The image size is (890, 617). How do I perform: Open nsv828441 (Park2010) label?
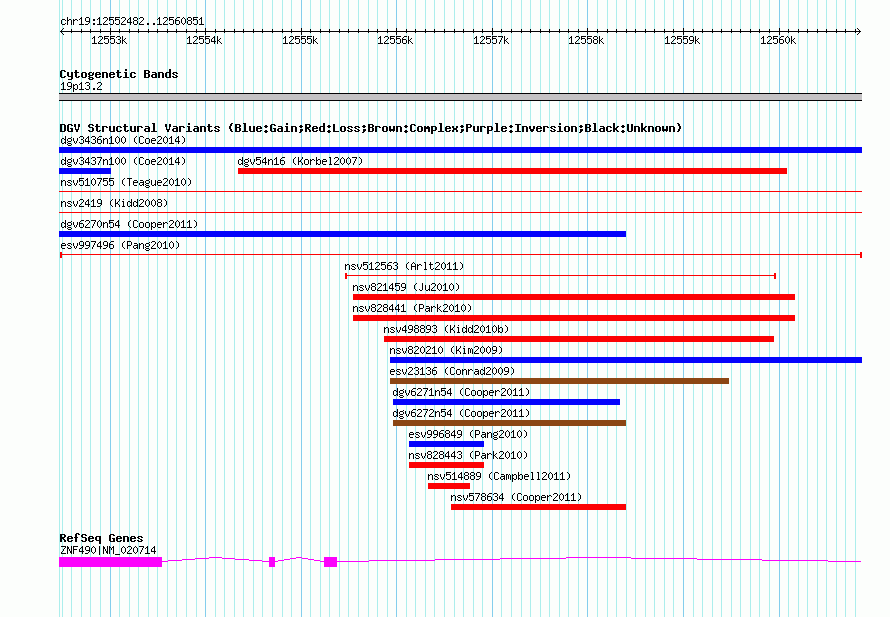tap(412, 308)
